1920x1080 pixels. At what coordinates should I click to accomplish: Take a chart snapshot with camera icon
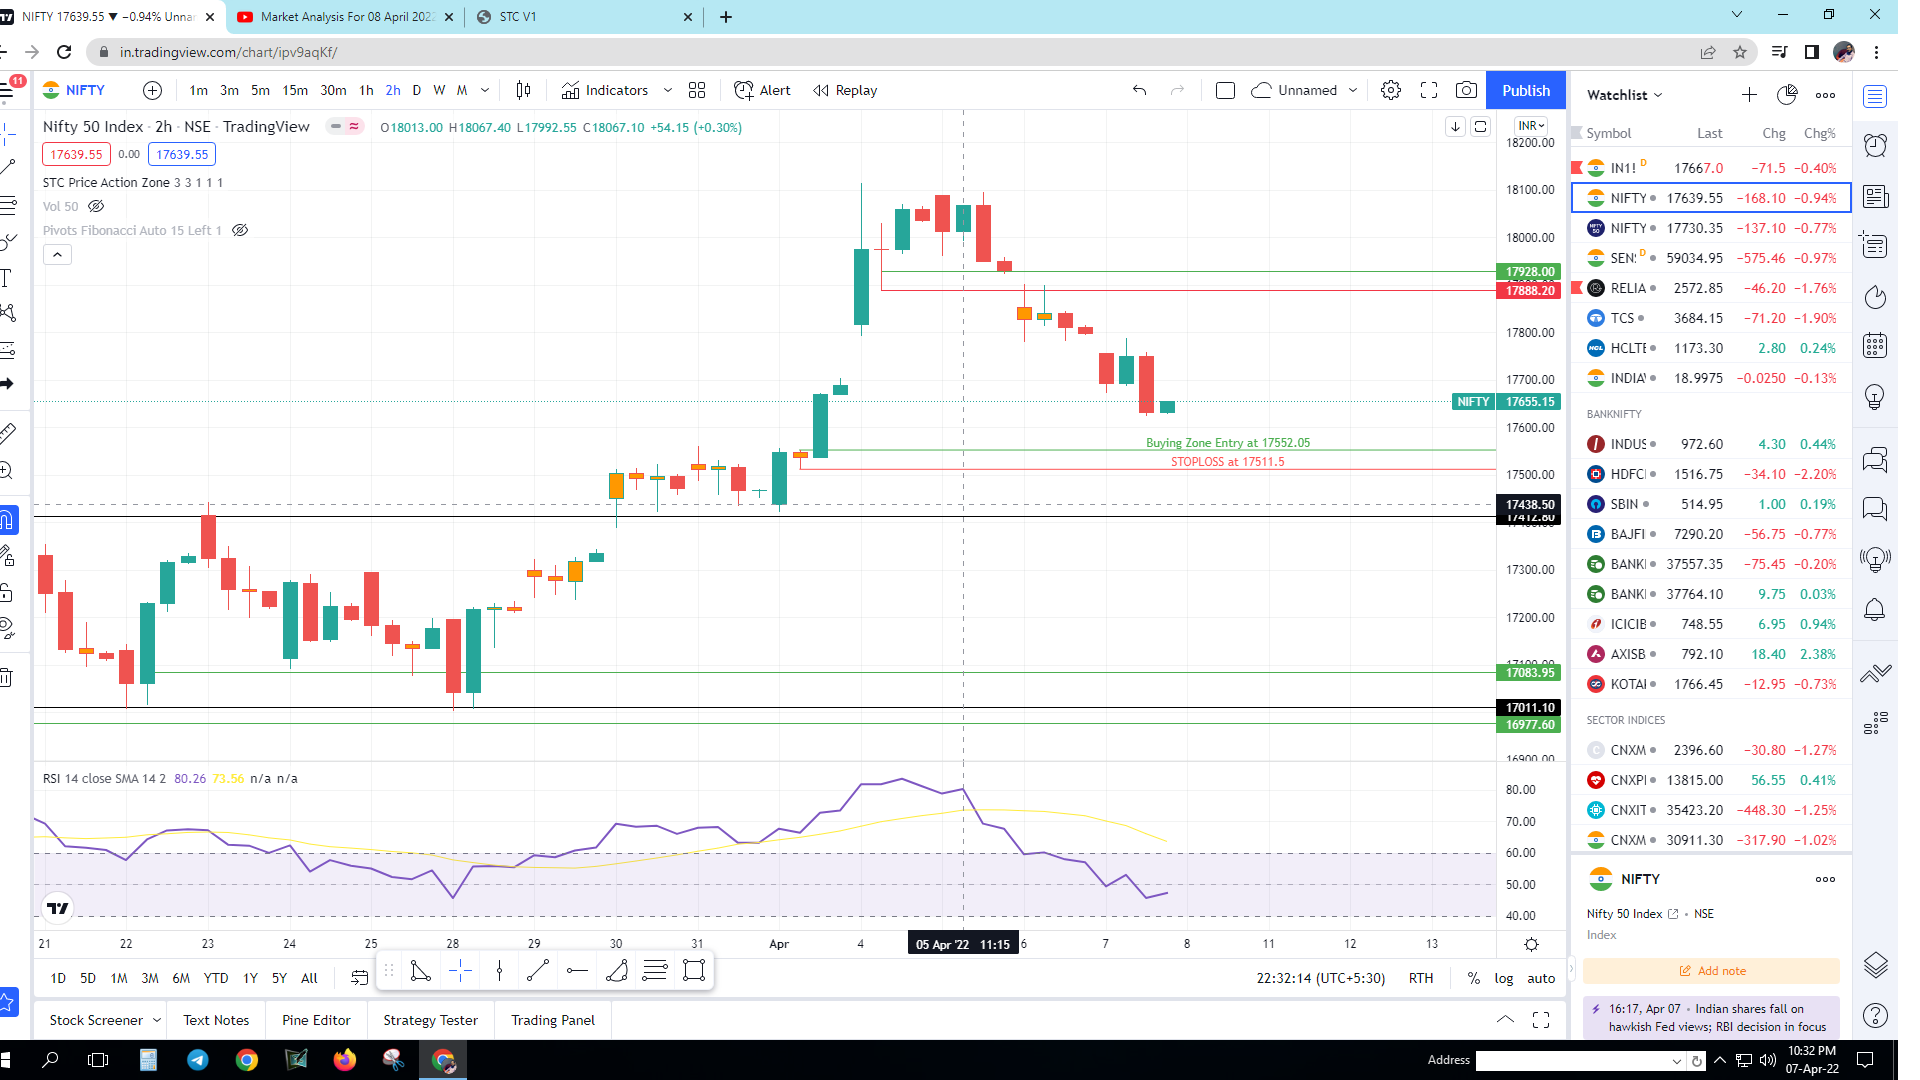click(x=1466, y=90)
